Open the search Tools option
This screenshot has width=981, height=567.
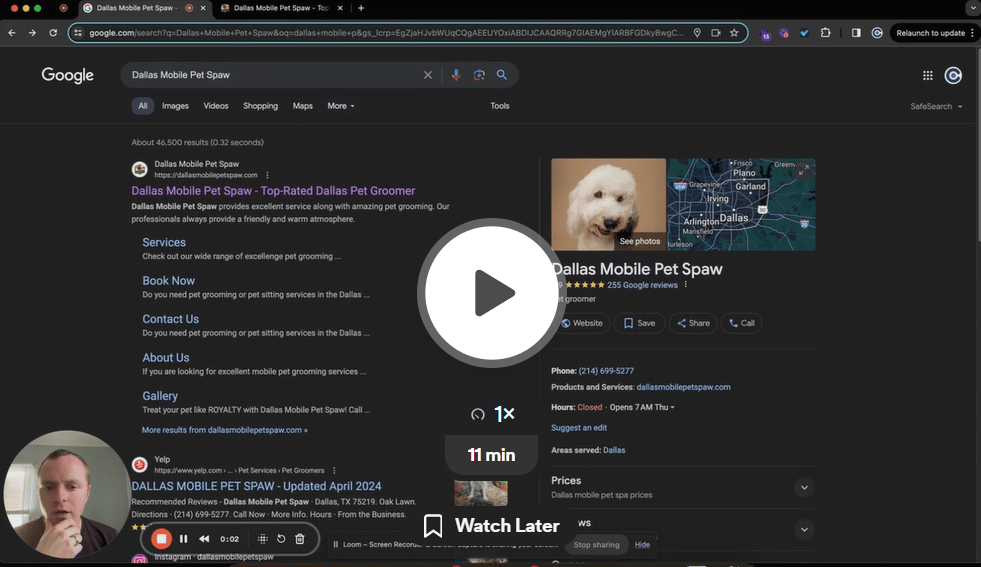(500, 106)
